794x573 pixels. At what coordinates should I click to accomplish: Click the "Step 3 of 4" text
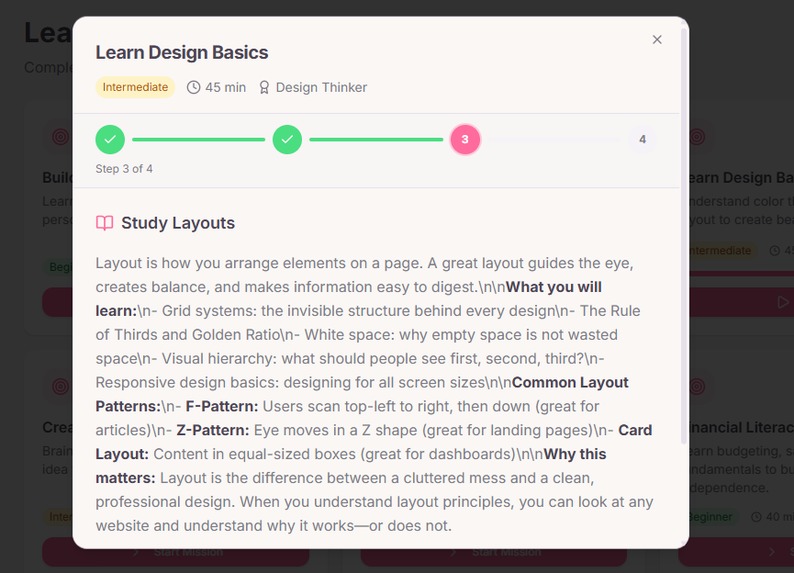(124, 169)
